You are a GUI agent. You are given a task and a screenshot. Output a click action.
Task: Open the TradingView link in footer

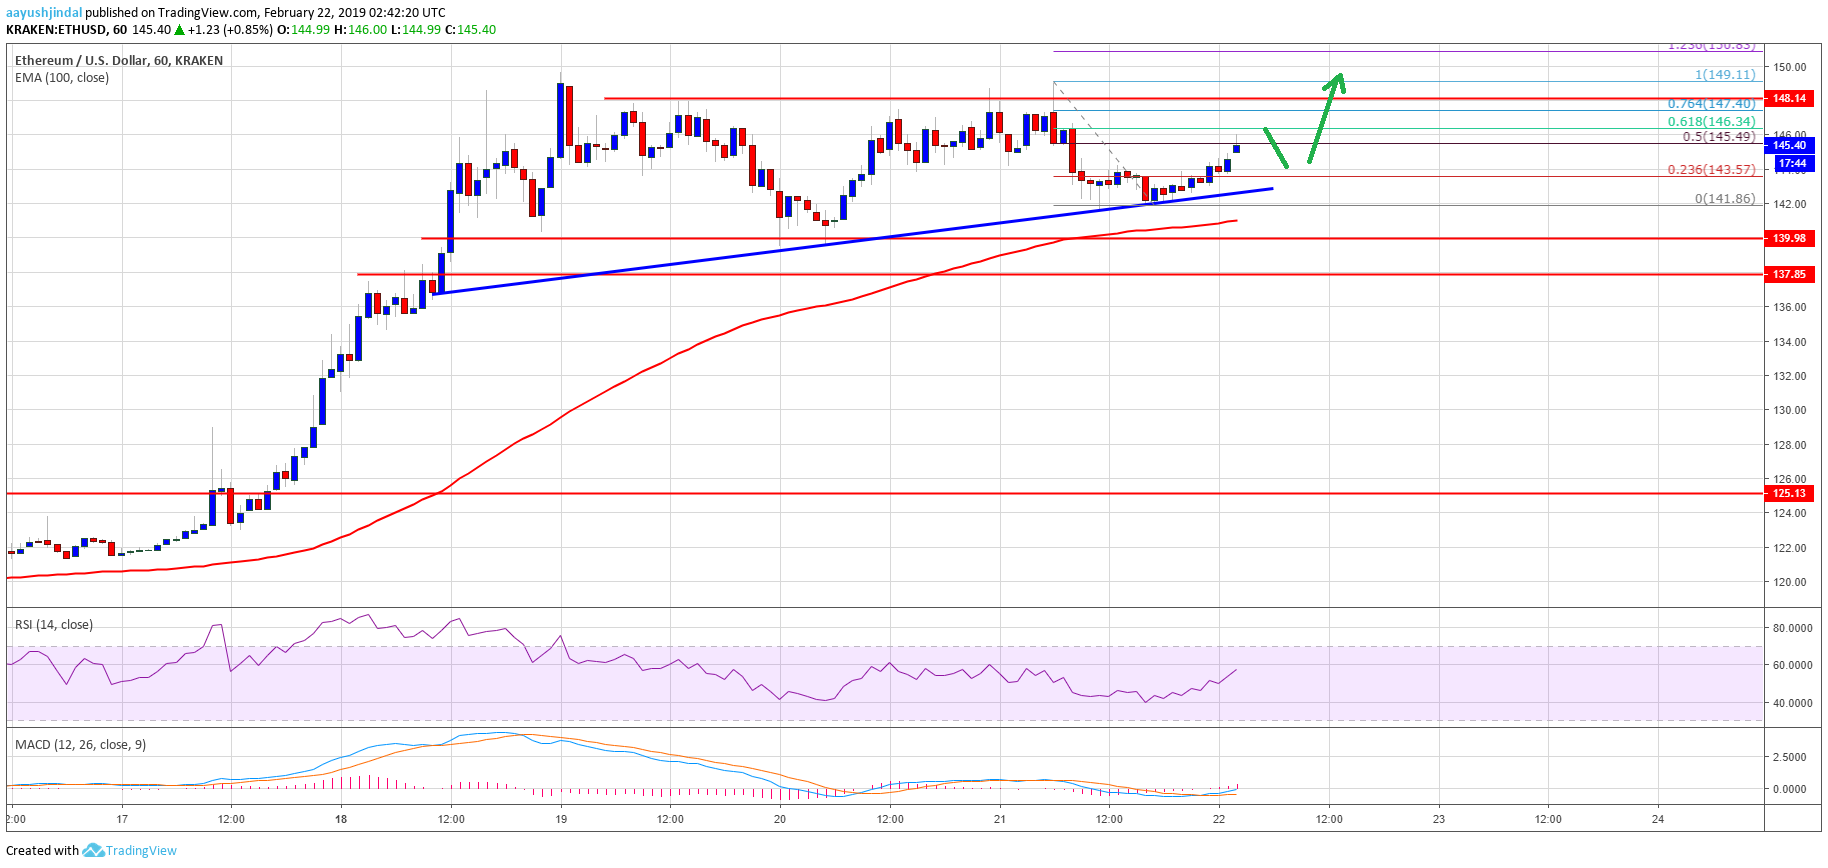click(x=141, y=850)
